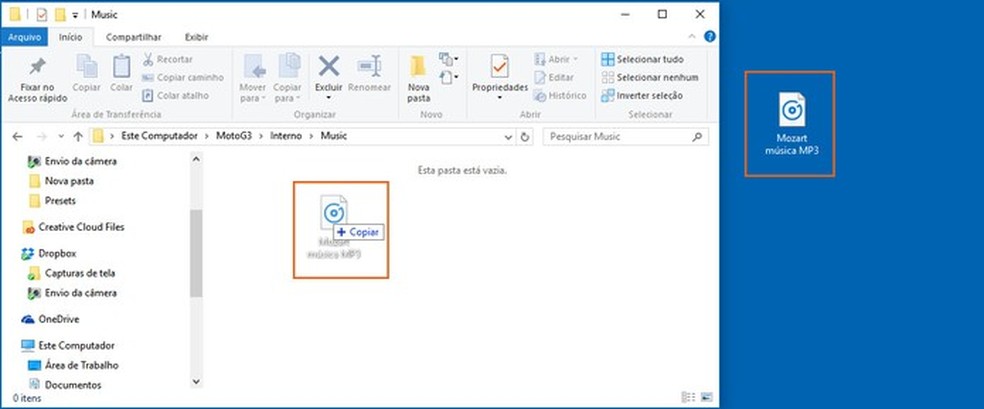Click Fixar no Acesso rápido pin icon

tap(38, 66)
